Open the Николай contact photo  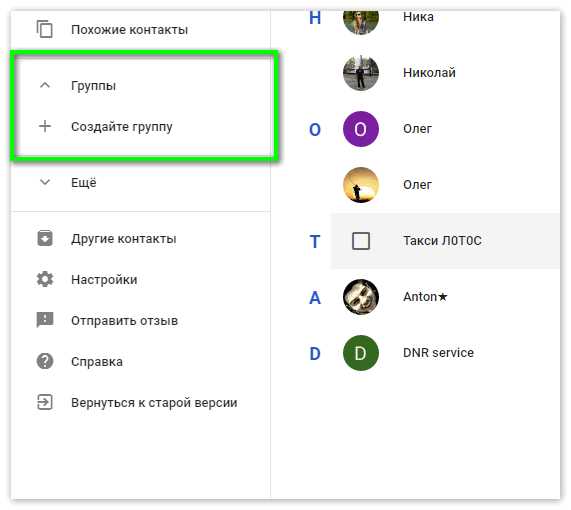tap(361, 73)
